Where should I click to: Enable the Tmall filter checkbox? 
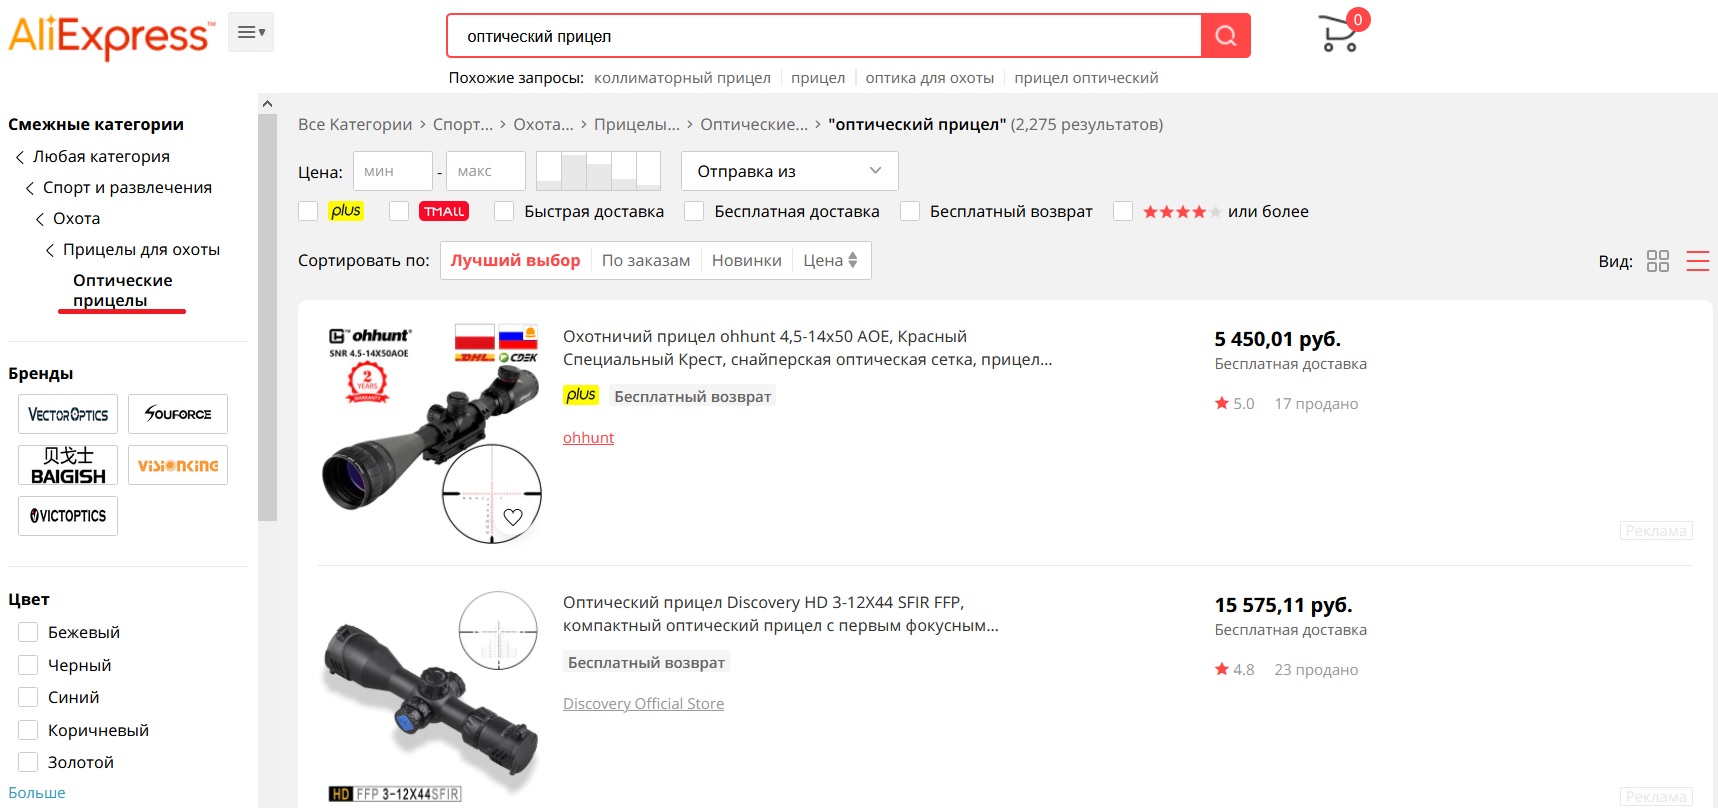tap(399, 211)
